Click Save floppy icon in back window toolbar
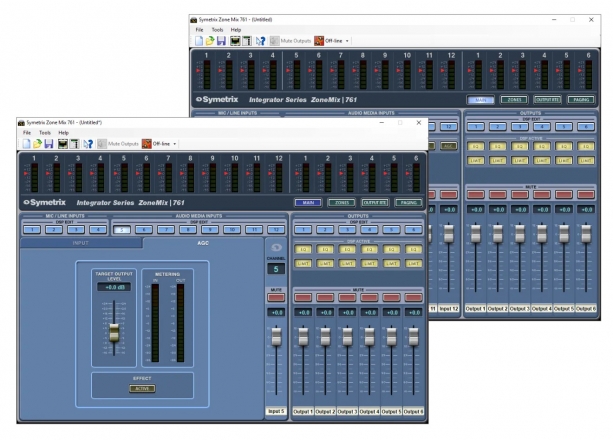The height and width of the screenshot is (440, 613). [x=221, y=41]
